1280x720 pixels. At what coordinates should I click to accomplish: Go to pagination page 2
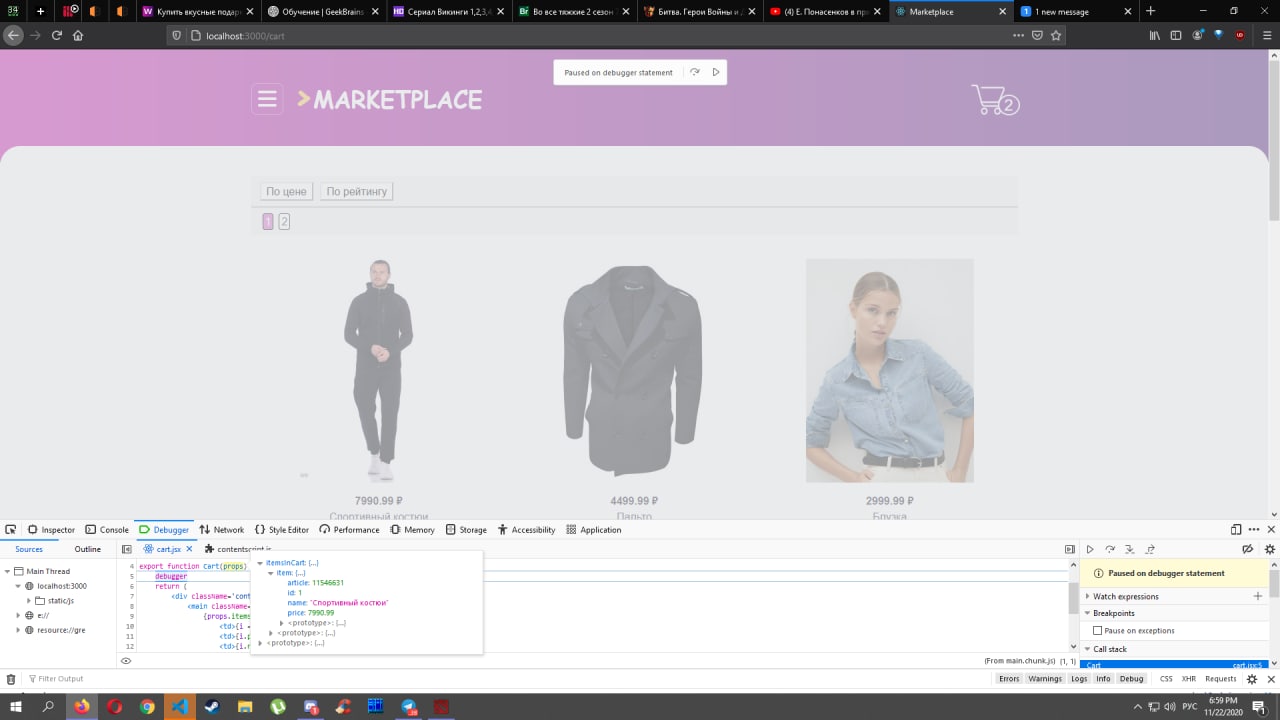point(284,221)
